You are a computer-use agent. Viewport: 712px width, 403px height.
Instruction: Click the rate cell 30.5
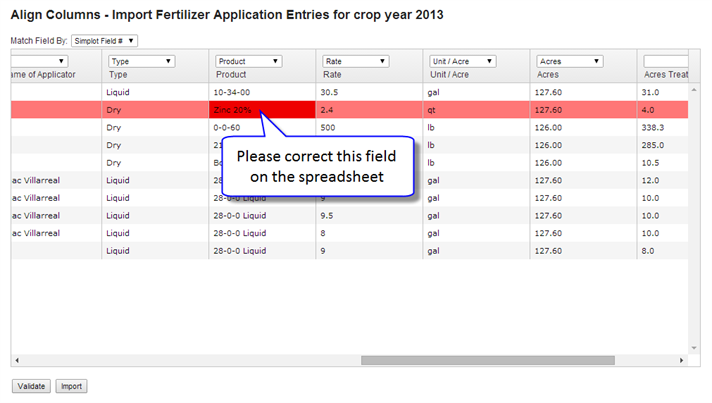(369, 92)
